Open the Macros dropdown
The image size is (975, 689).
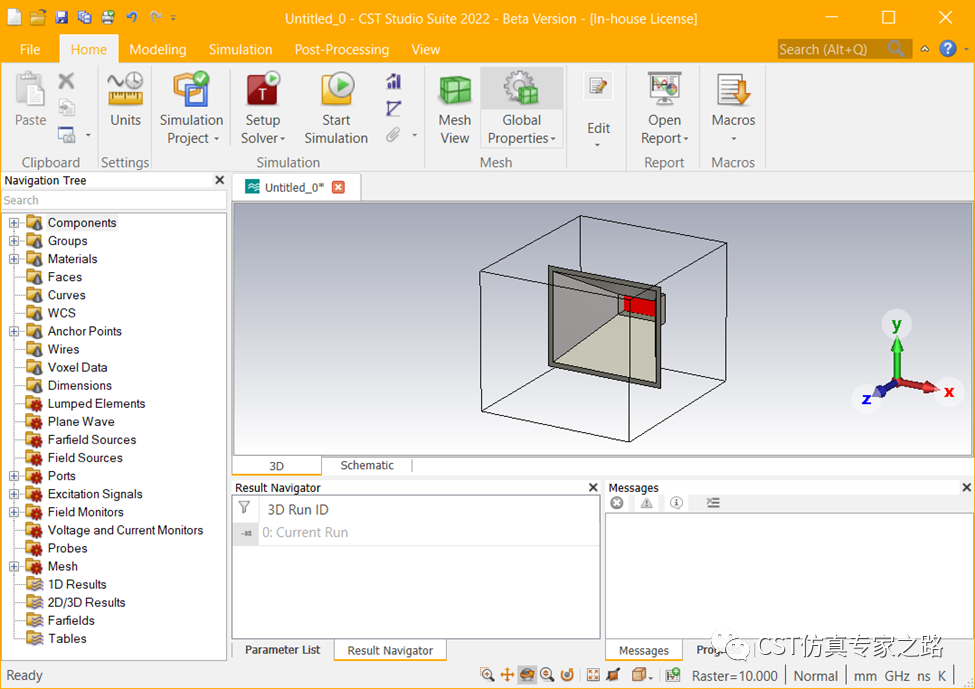(733, 138)
